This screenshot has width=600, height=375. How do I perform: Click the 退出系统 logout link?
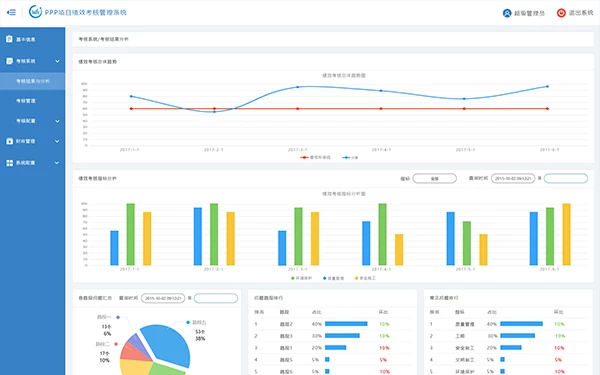click(580, 13)
